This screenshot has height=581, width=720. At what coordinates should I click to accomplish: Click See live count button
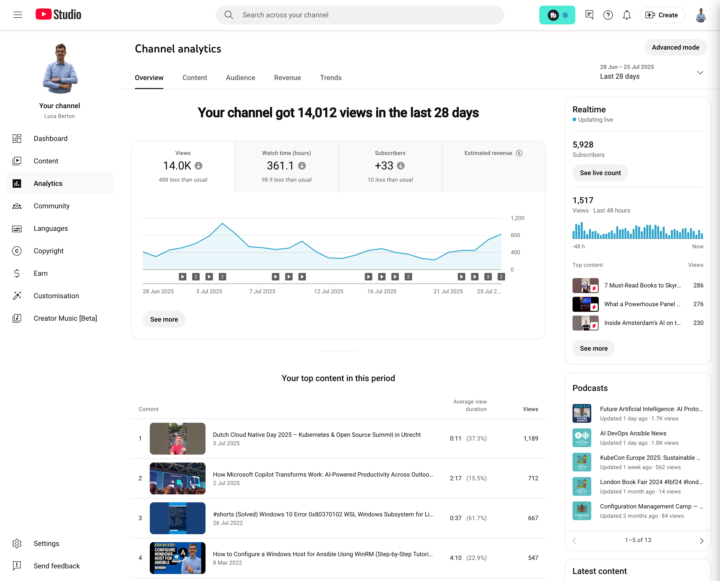tap(600, 173)
